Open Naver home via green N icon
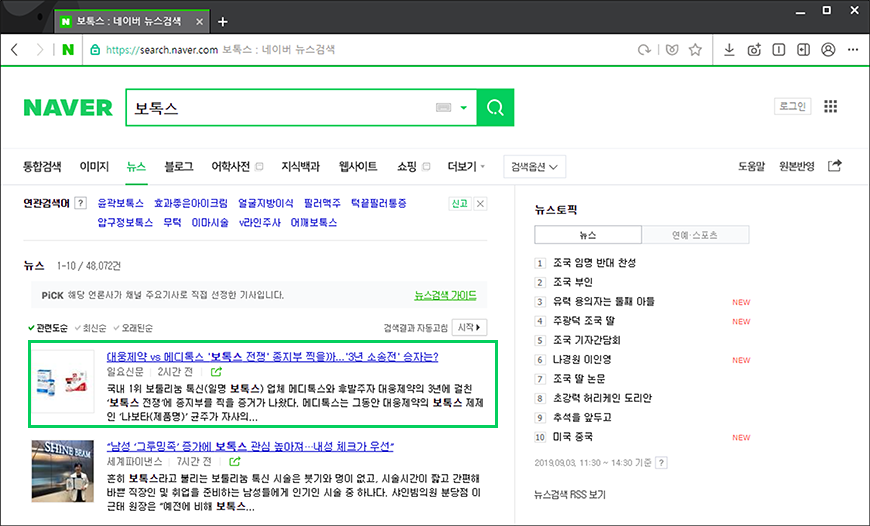 (x=68, y=50)
